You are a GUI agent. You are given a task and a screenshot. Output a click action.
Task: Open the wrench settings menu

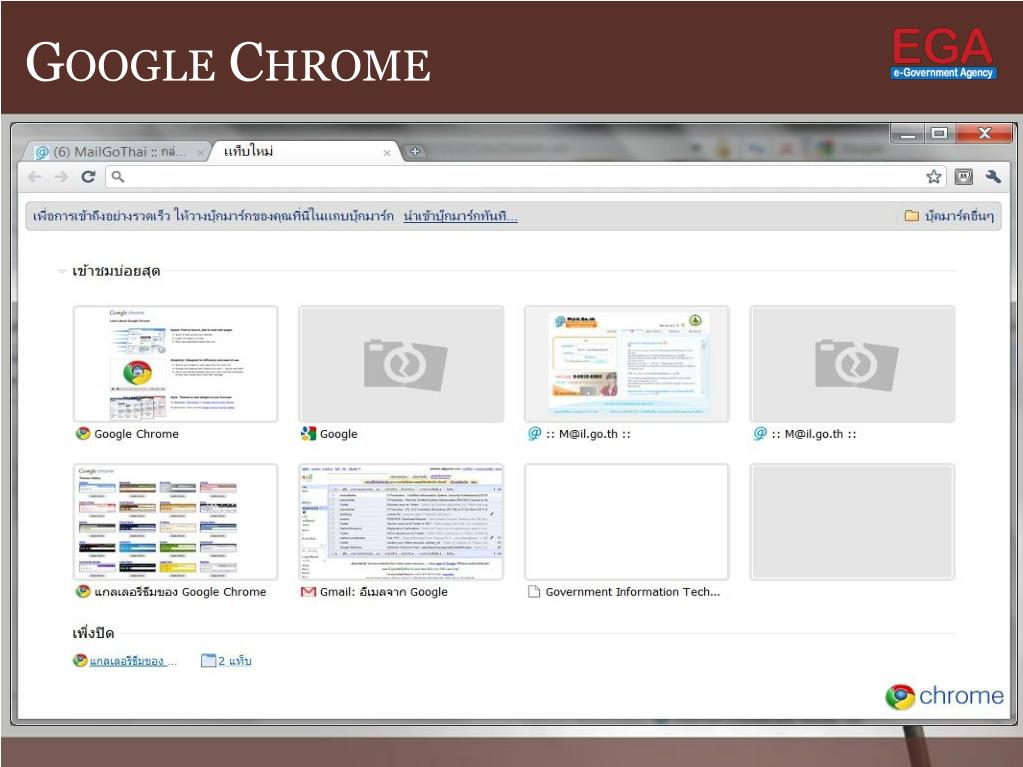[x=993, y=177]
